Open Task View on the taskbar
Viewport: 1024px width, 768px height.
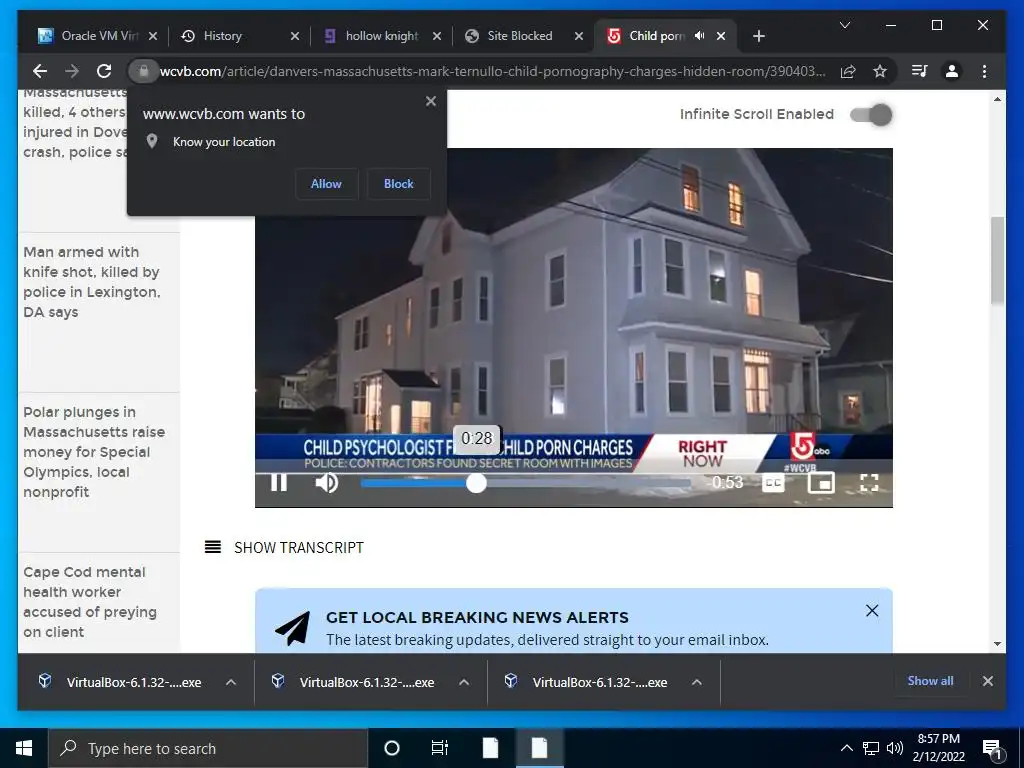pyautogui.click(x=440, y=748)
